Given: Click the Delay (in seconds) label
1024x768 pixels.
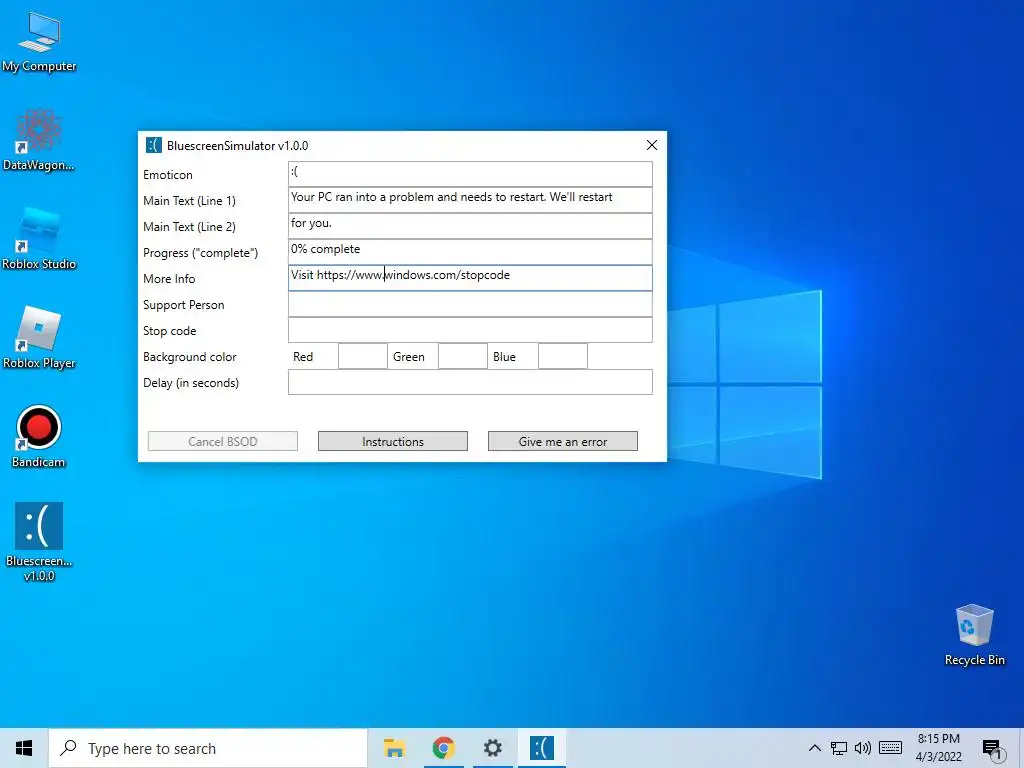Looking at the screenshot, I should point(191,383).
